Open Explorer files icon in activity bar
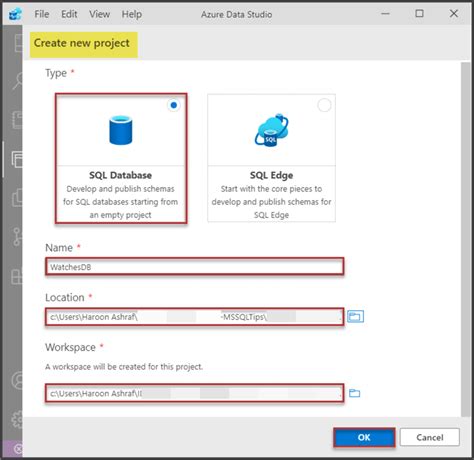 [x=17, y=198]
